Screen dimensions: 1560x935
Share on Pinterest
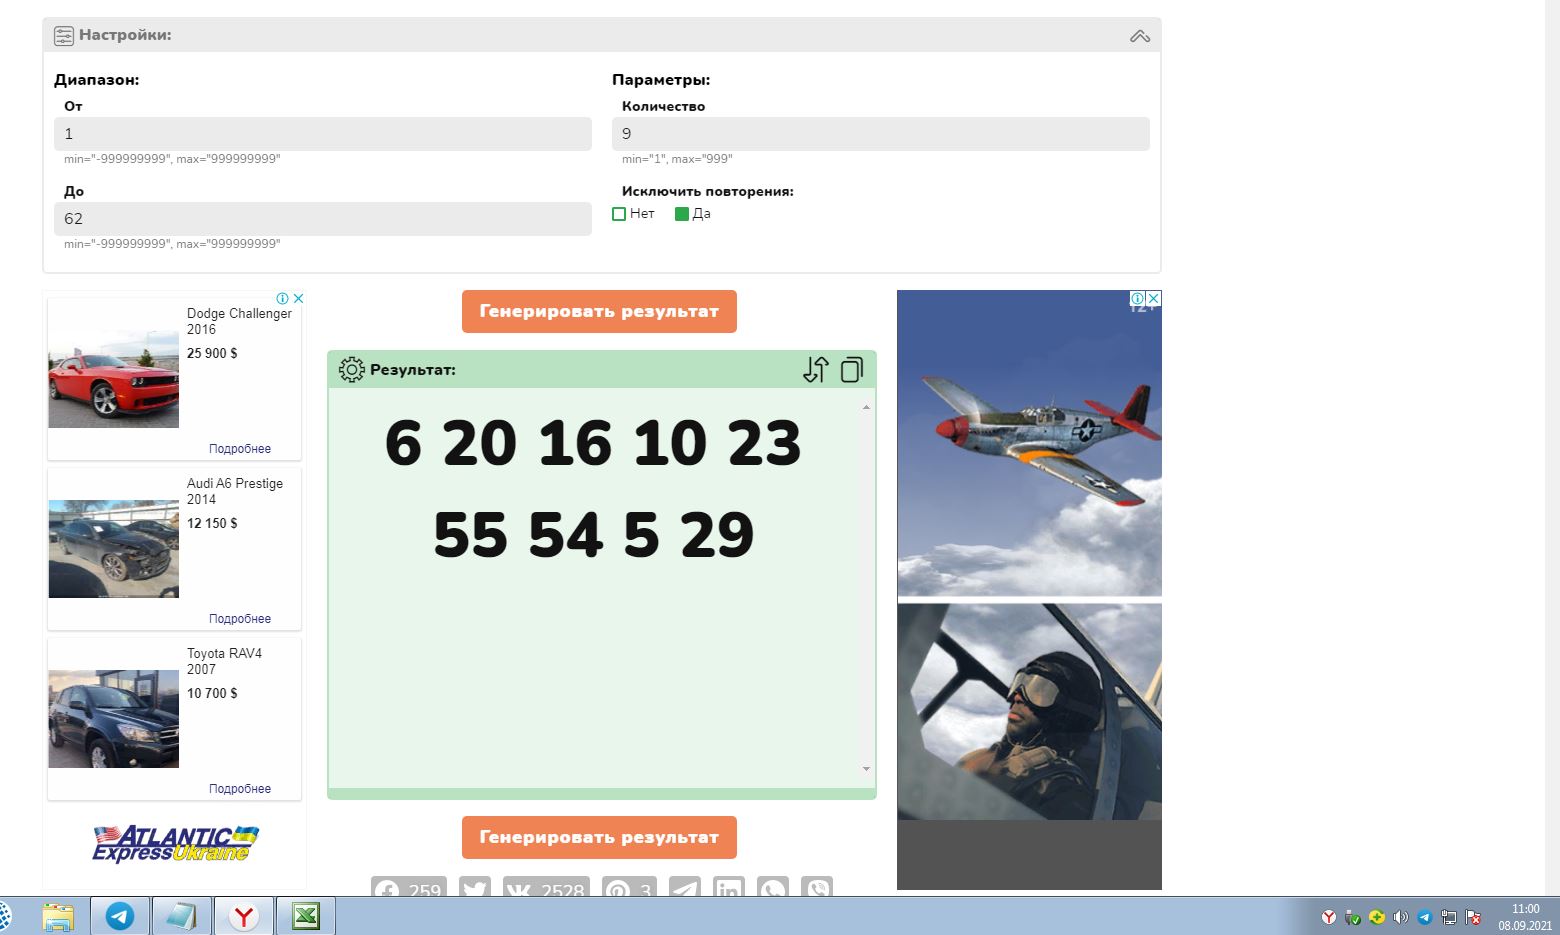click(629, 888)
